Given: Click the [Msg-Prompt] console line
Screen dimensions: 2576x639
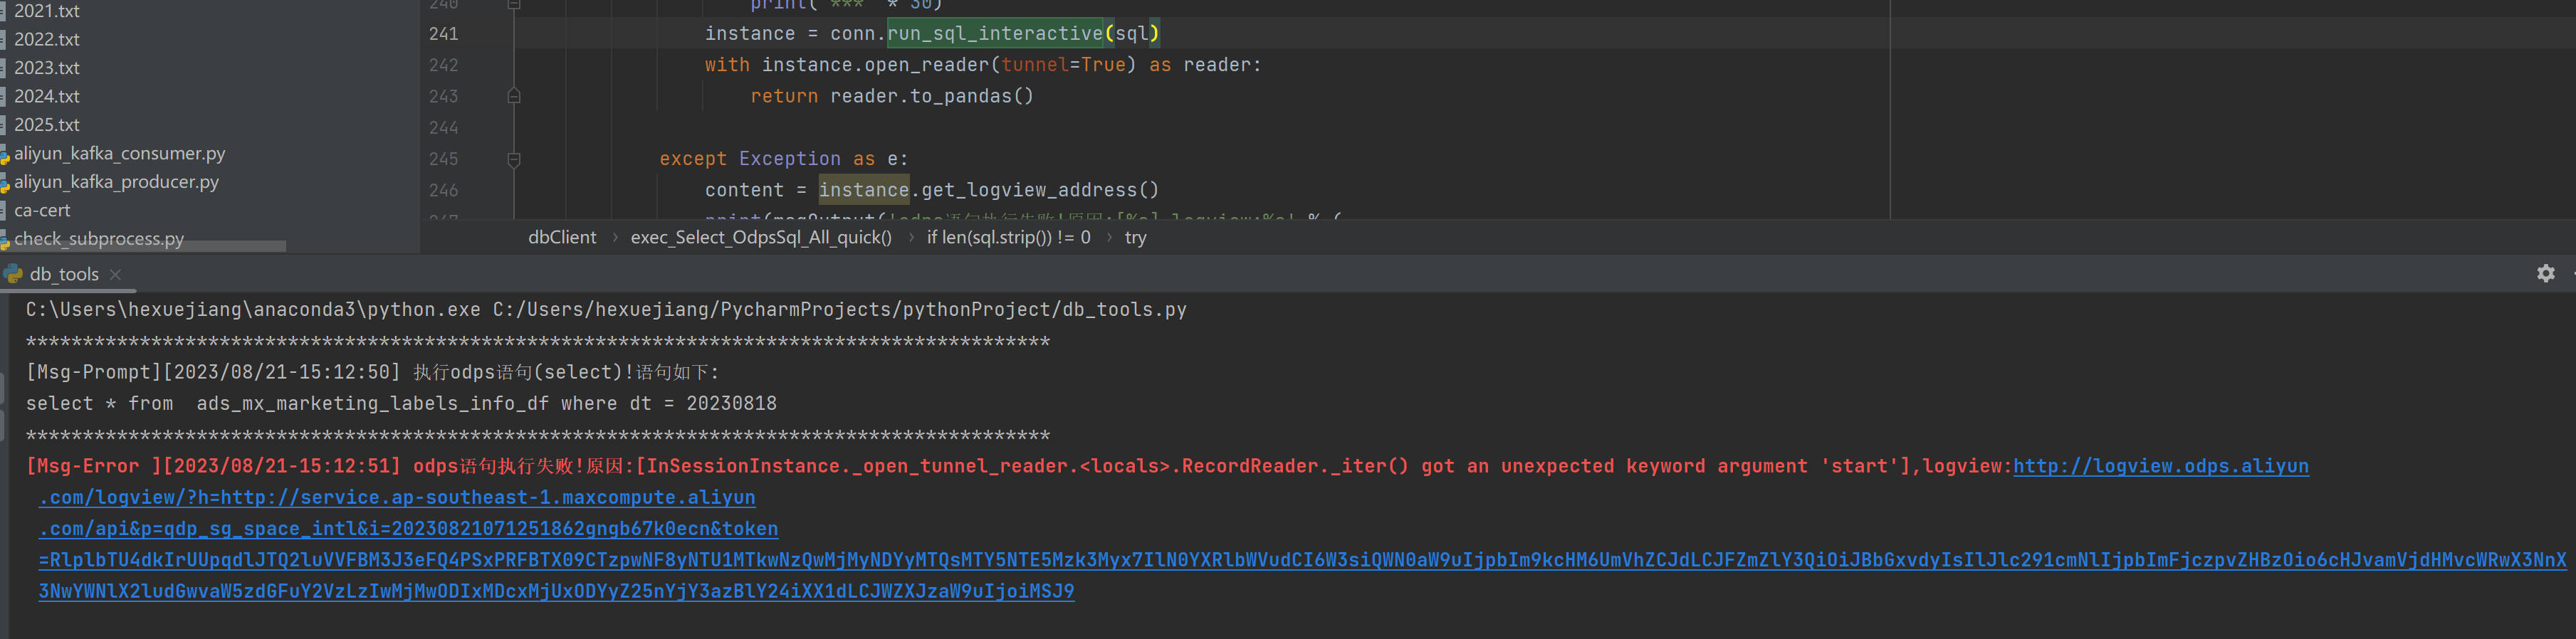Looking at the screenshot, I should coord(372,372).
